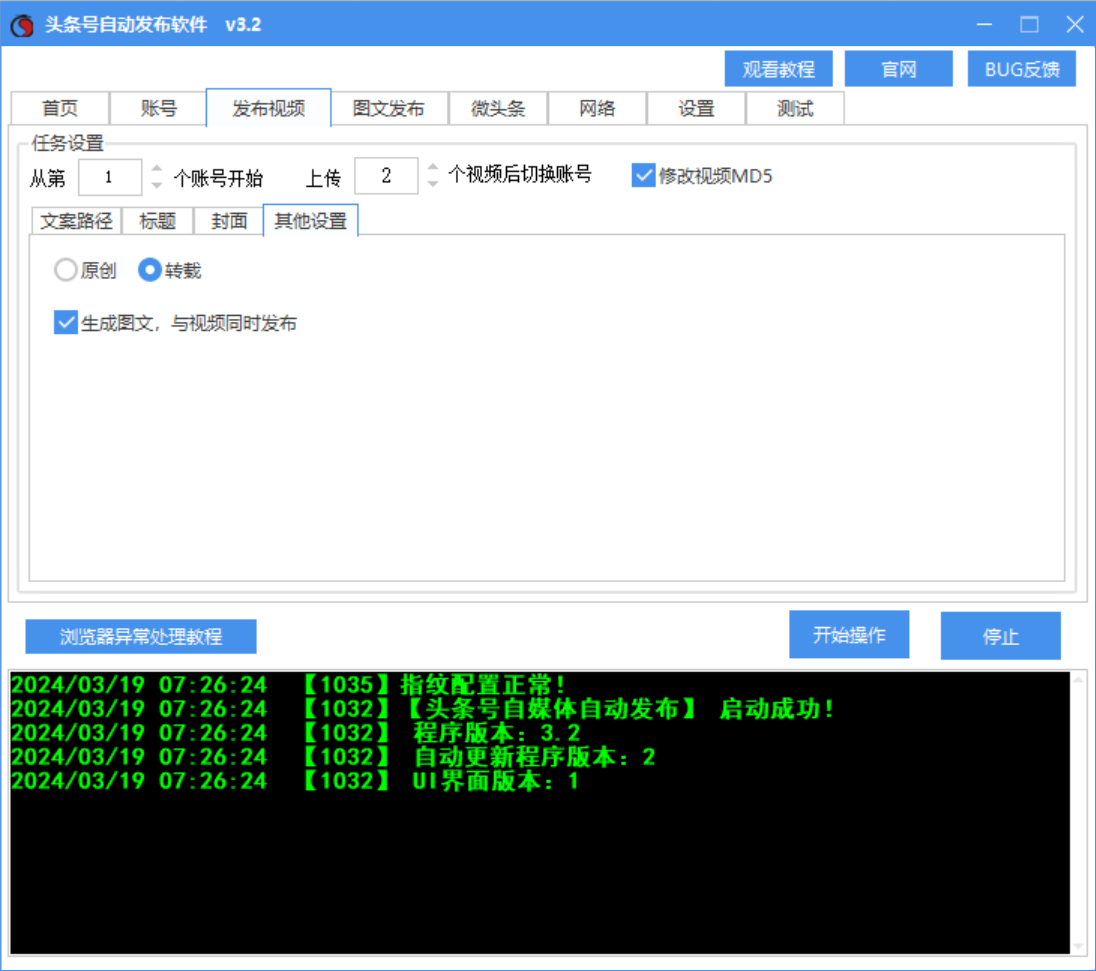Click the starting account number field
The width and height of the screenshot is (1096, 971).
tap(110, 177)
